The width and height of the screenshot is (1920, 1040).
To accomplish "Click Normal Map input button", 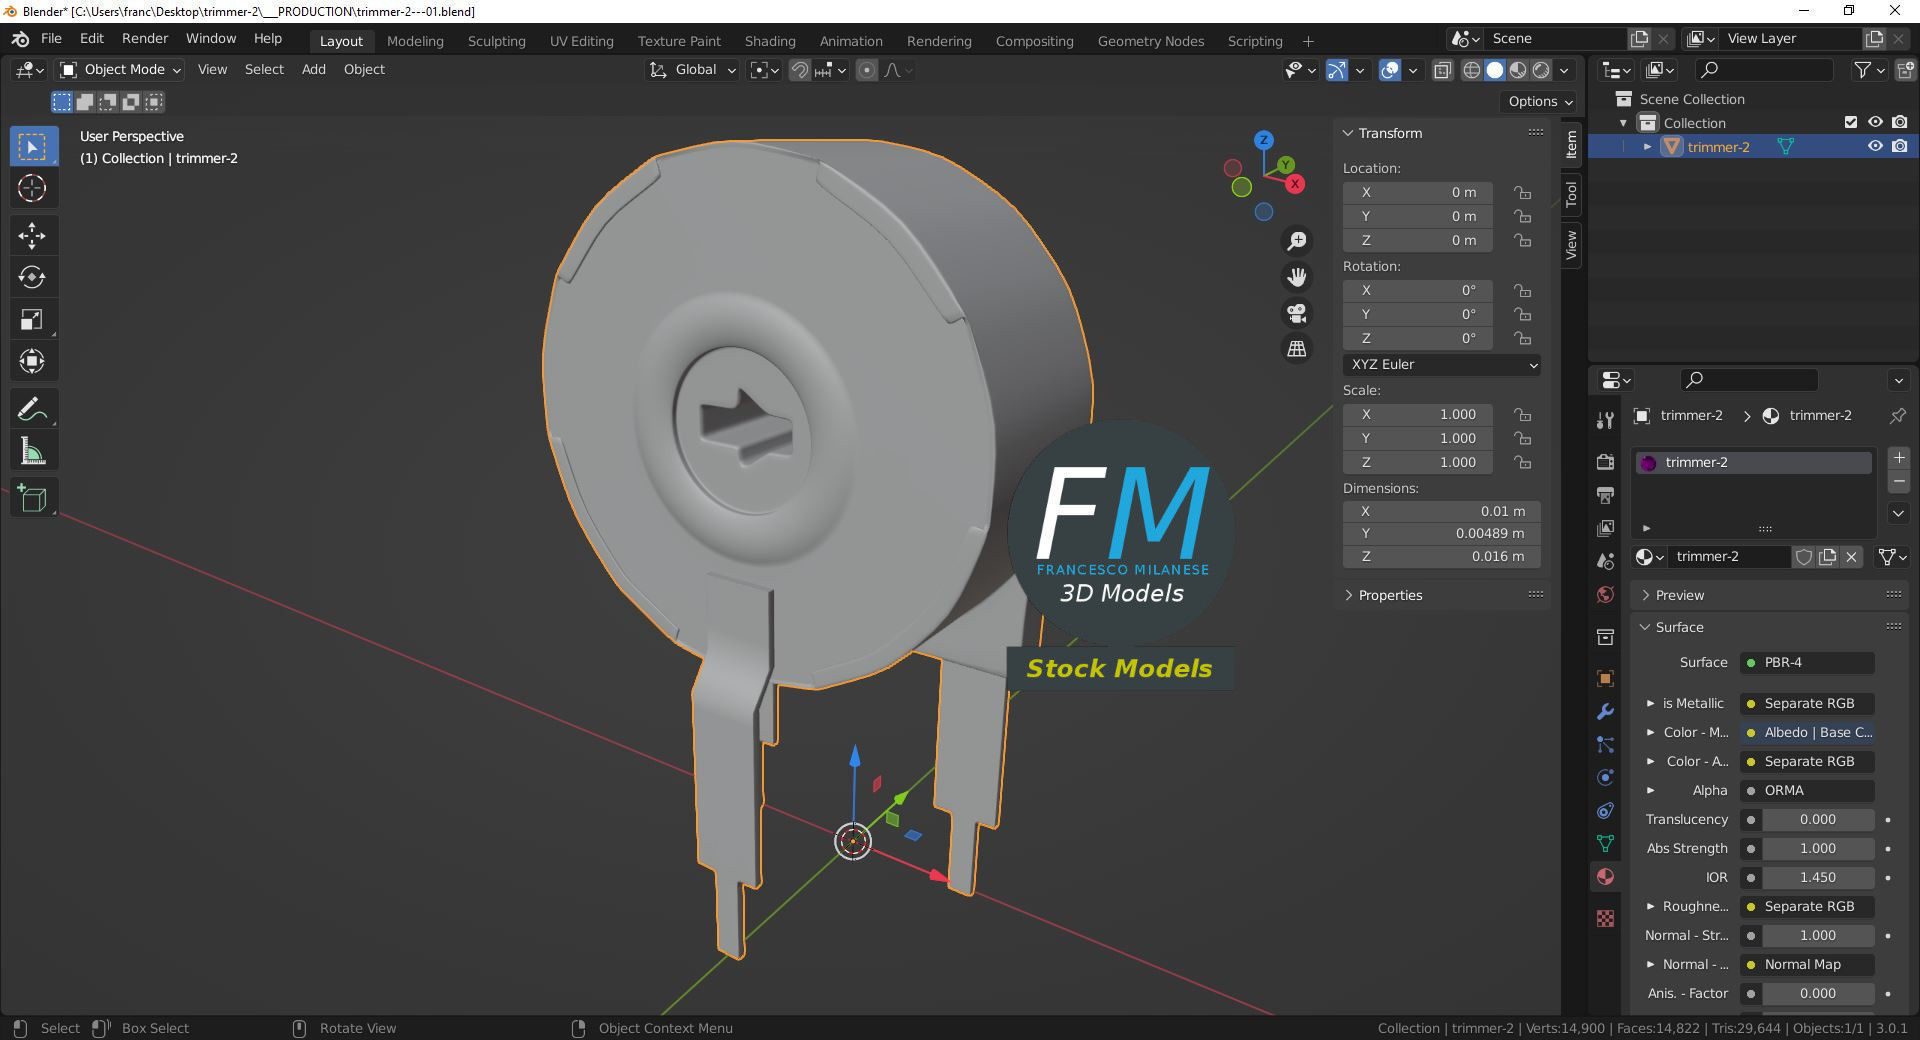I will pyautogui.click(x=1807, y=965).
